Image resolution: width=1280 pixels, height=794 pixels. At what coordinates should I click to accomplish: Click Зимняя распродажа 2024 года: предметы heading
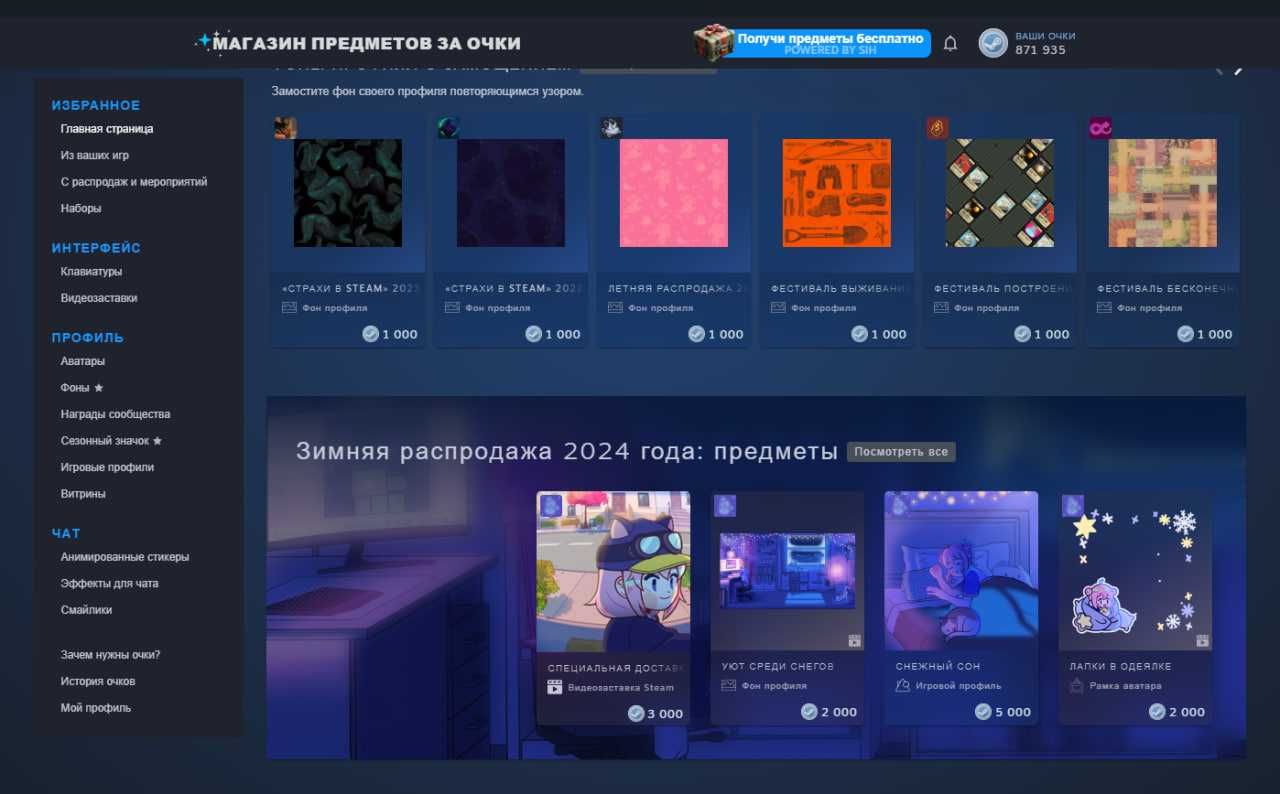[x=566, y=451]
